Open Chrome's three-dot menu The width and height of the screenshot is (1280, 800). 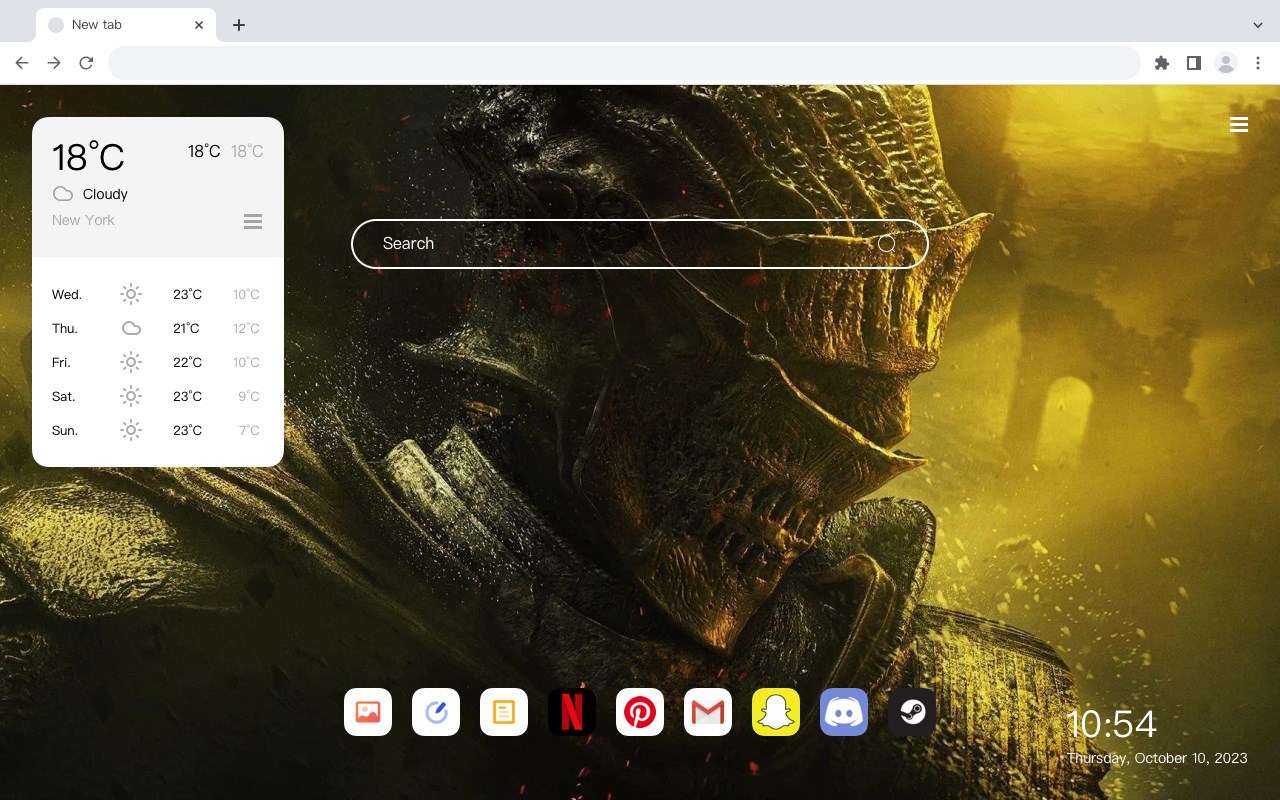1258,63
